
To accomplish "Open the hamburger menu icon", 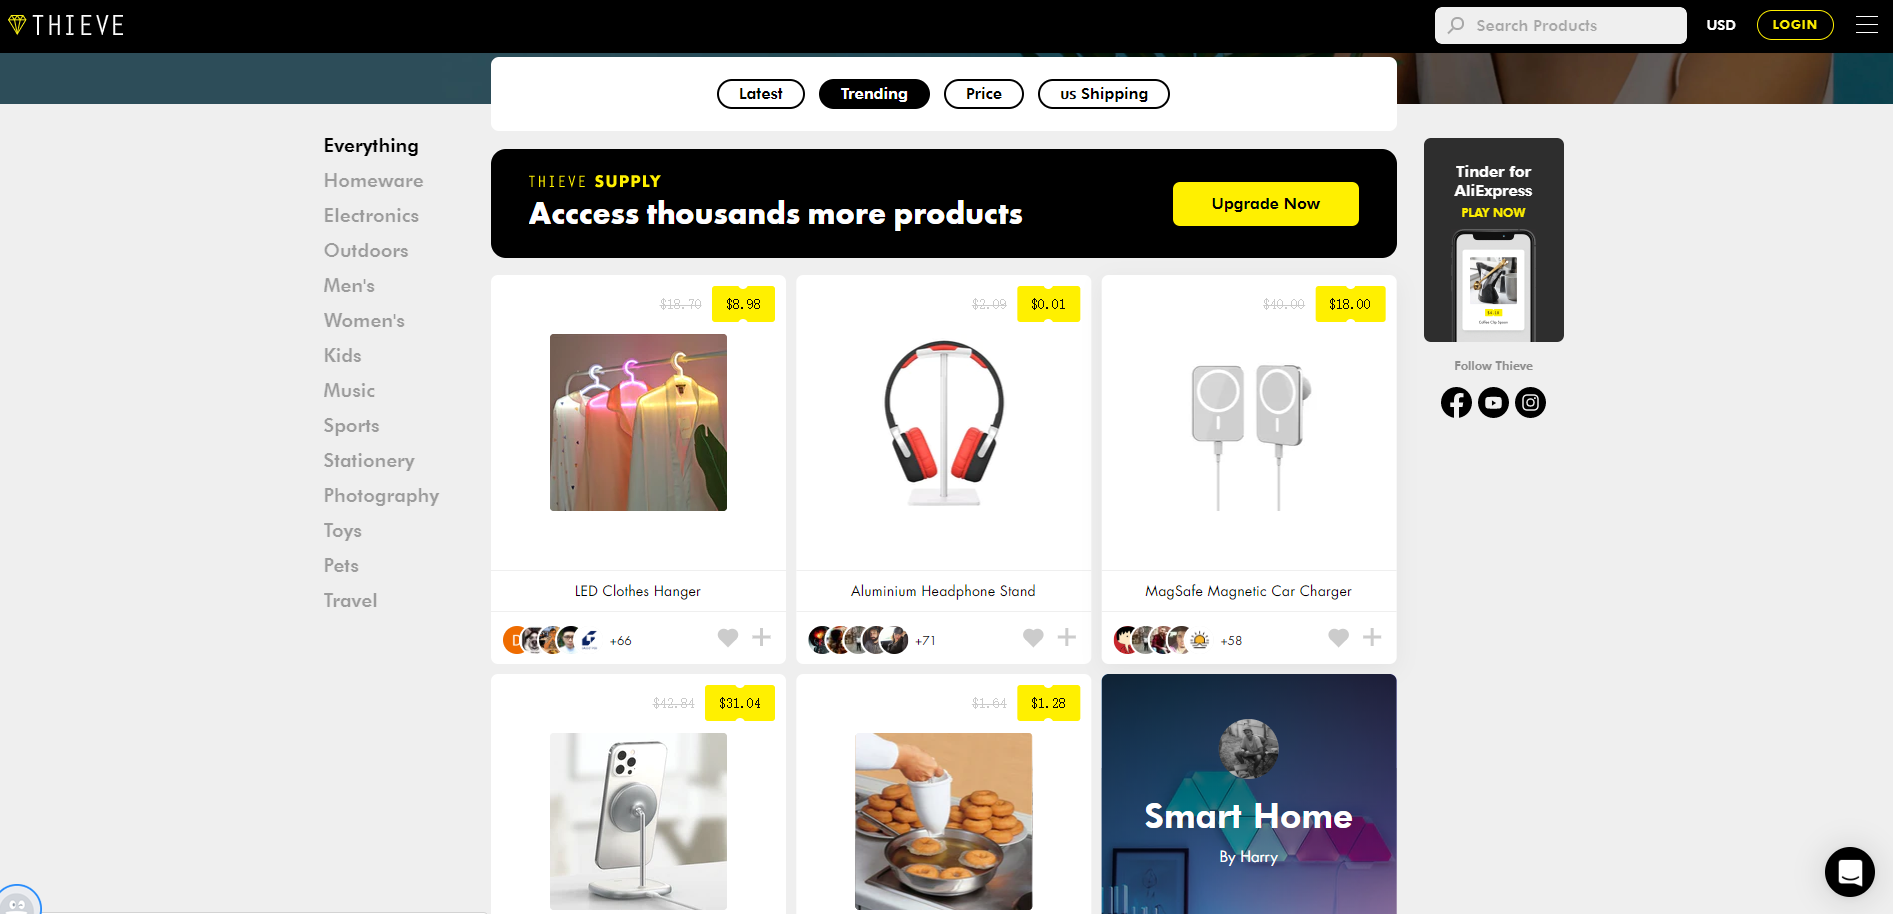I will [x=1866, y=25].
